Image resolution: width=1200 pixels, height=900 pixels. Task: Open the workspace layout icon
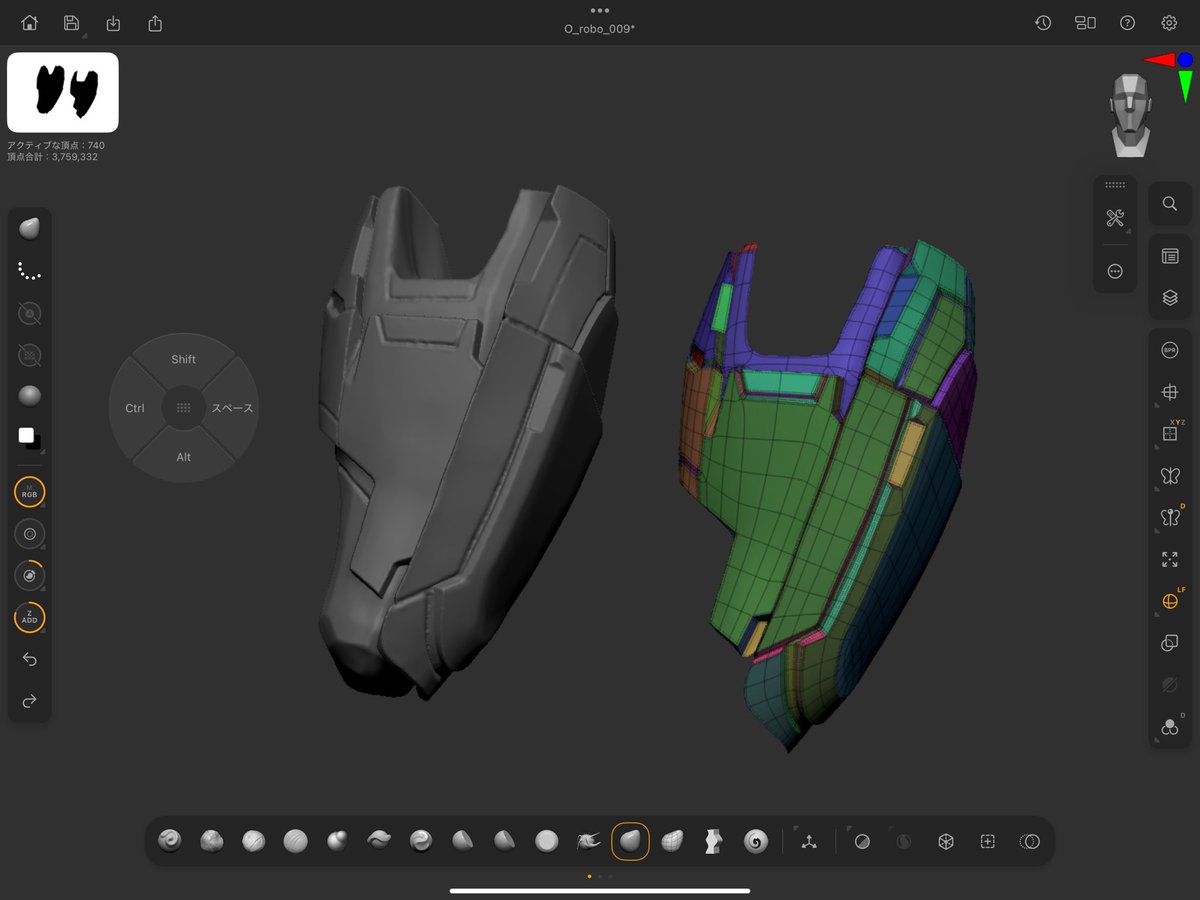point(1085,23)
